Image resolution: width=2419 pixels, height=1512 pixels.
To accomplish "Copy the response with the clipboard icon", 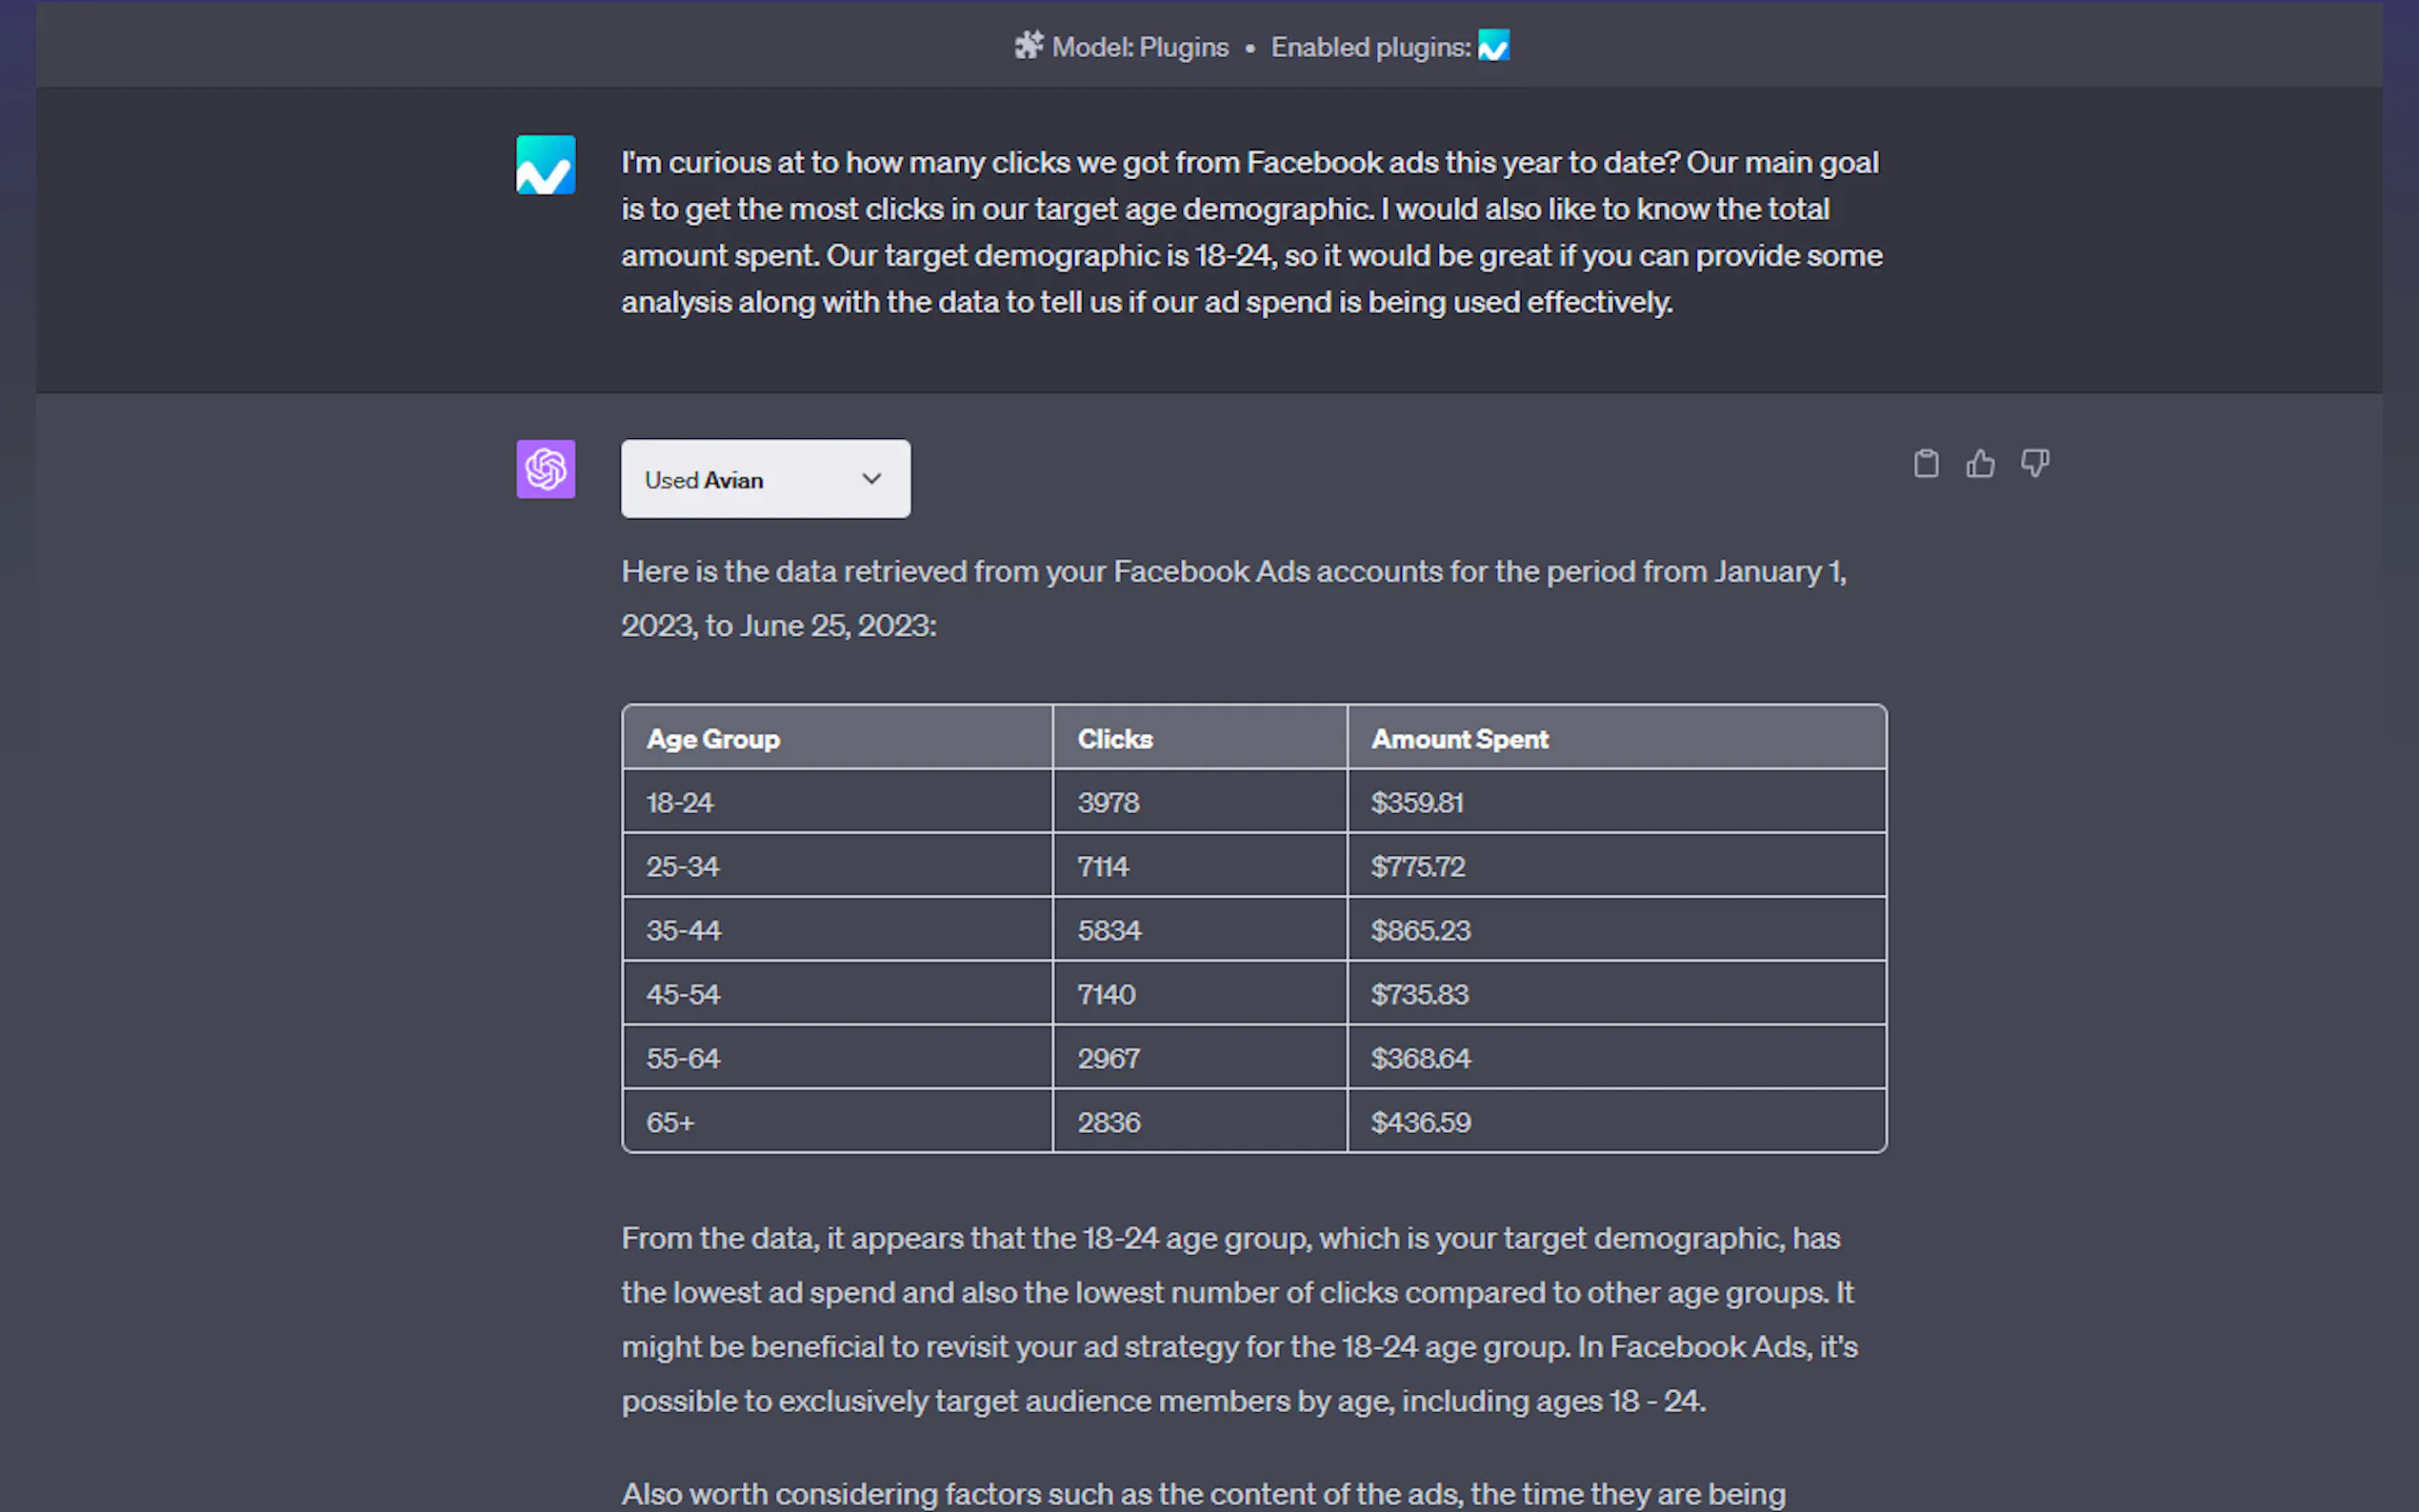I will [1926, 464].
